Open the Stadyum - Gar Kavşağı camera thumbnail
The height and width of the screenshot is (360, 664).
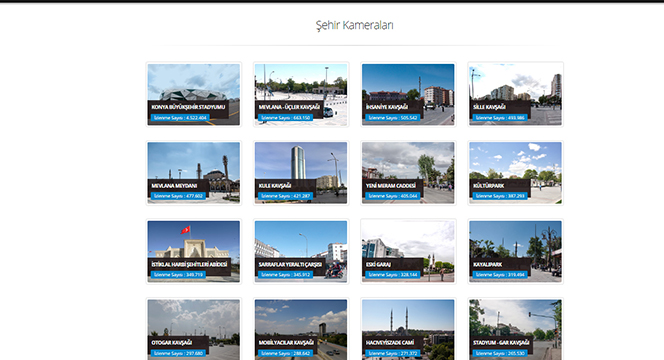[x=515, y=330]
